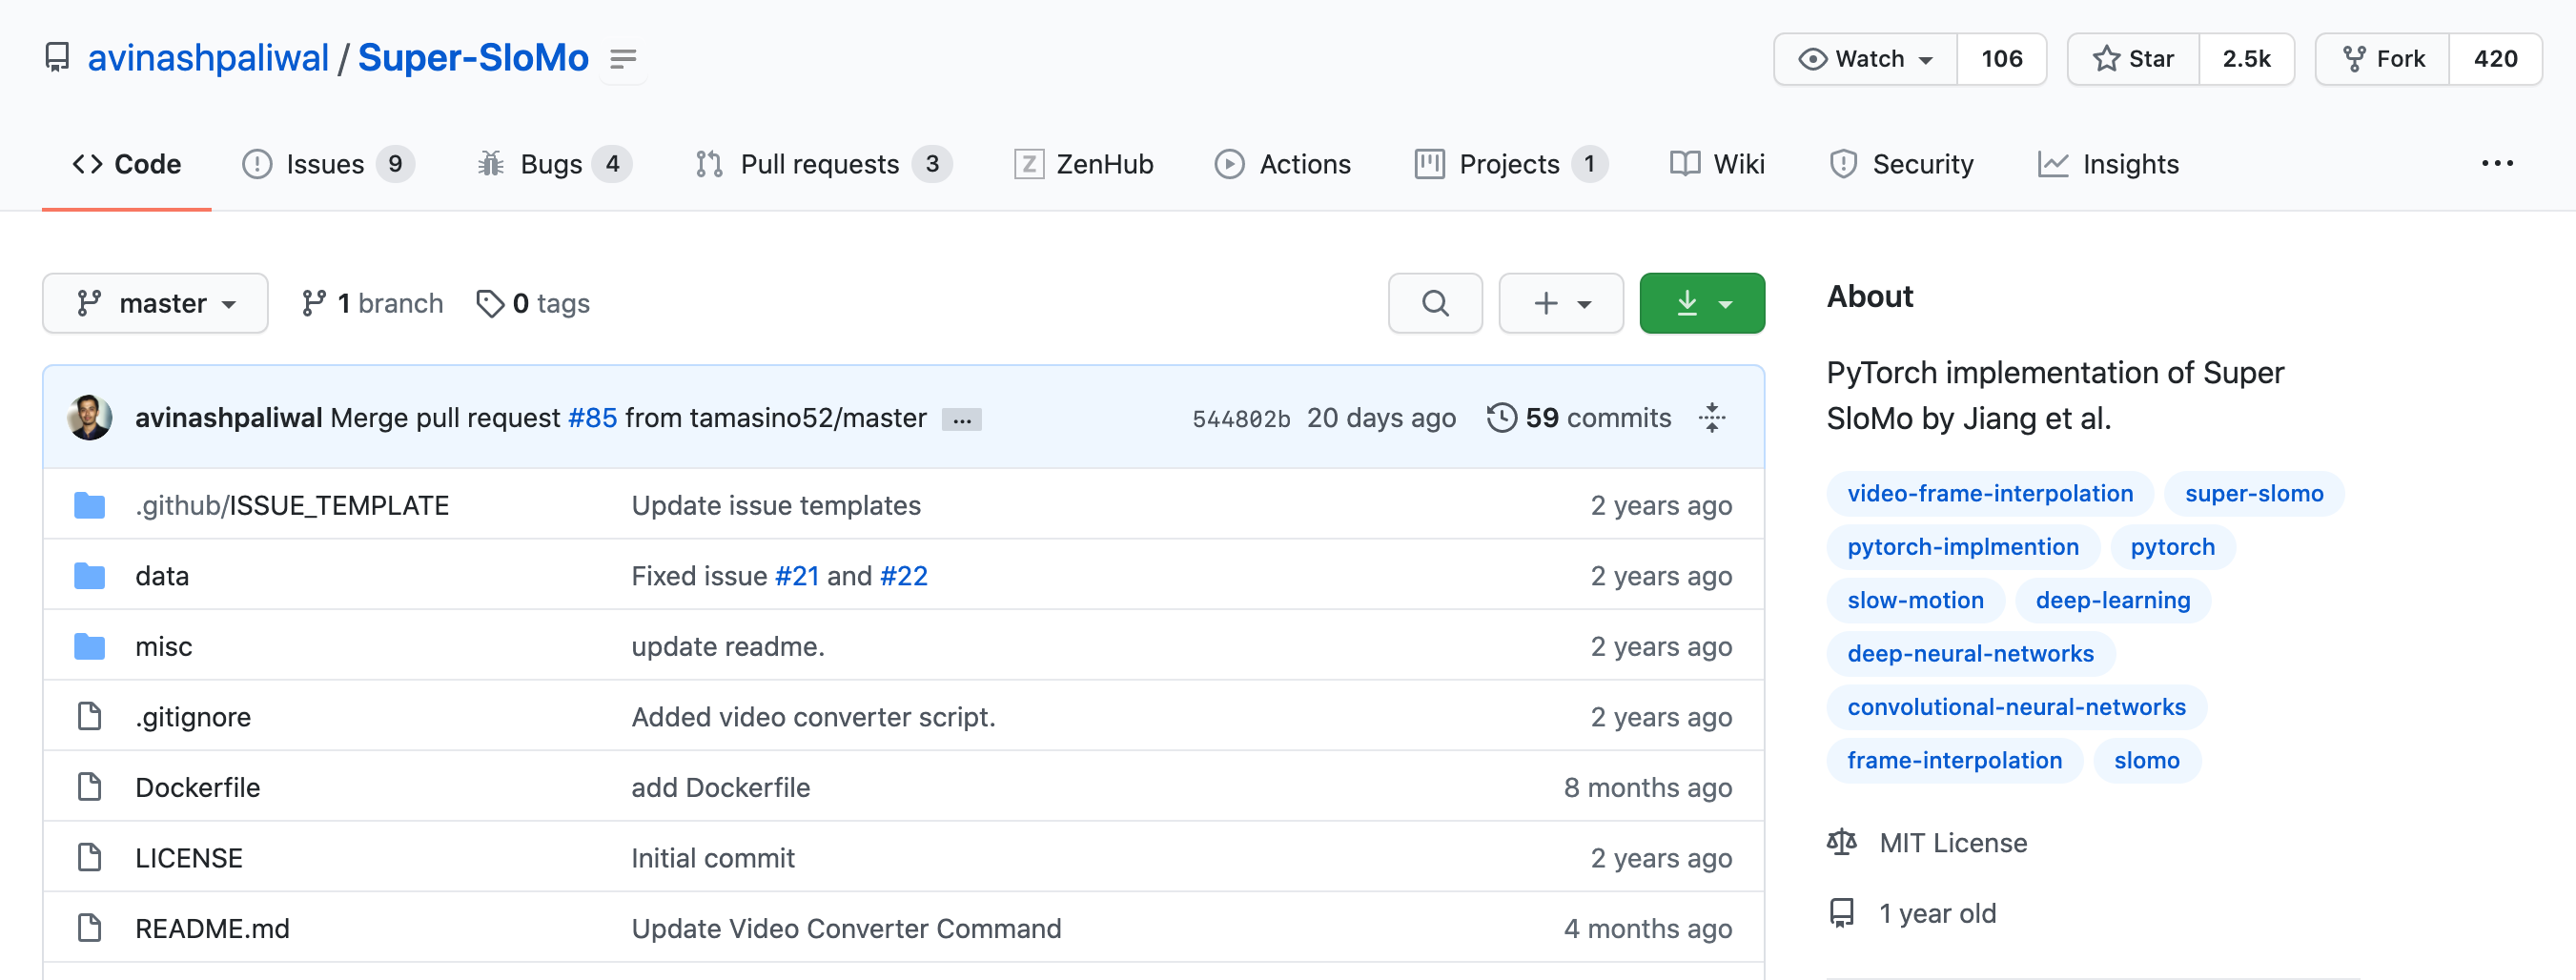
Task: Click the collapse icon next to commits
Action: click(x=1711, y=418)
